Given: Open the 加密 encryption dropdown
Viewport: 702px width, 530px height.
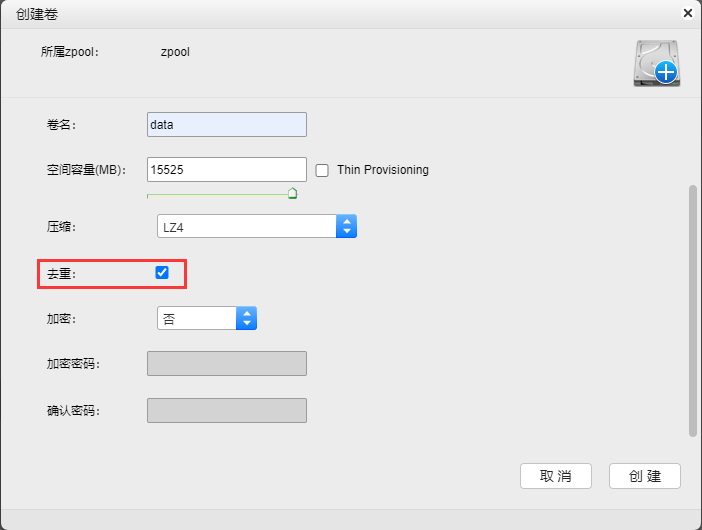Looking at the screenshot, I should [207, 318].
